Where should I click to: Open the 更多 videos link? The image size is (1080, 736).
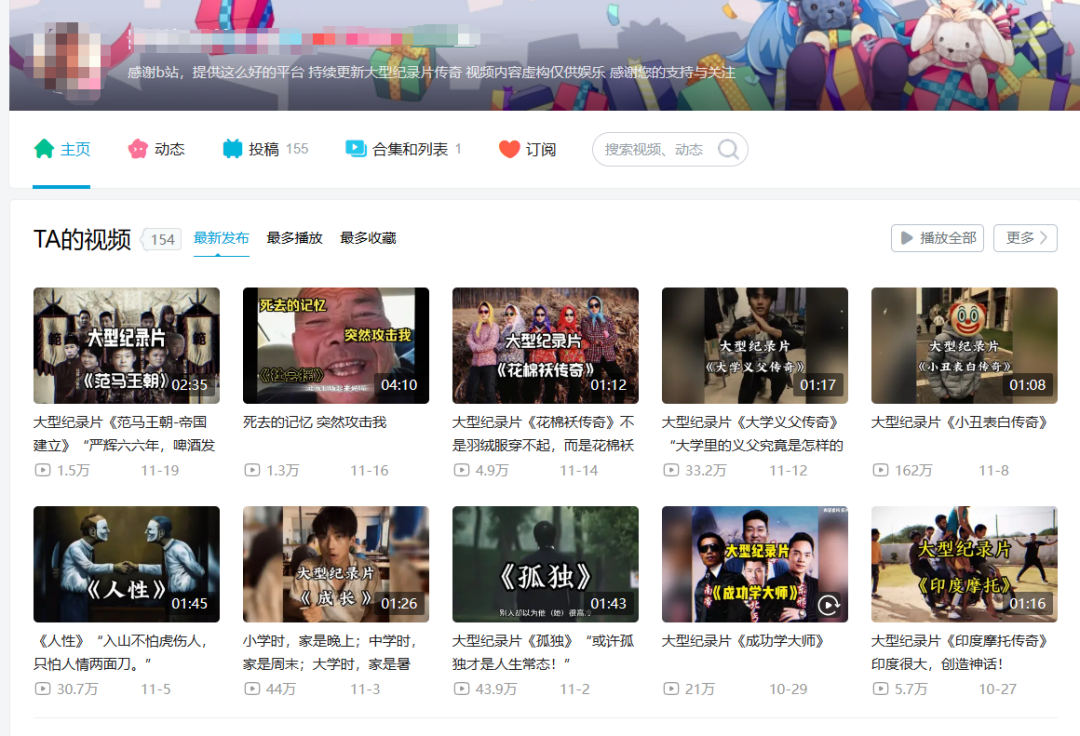1025,238
